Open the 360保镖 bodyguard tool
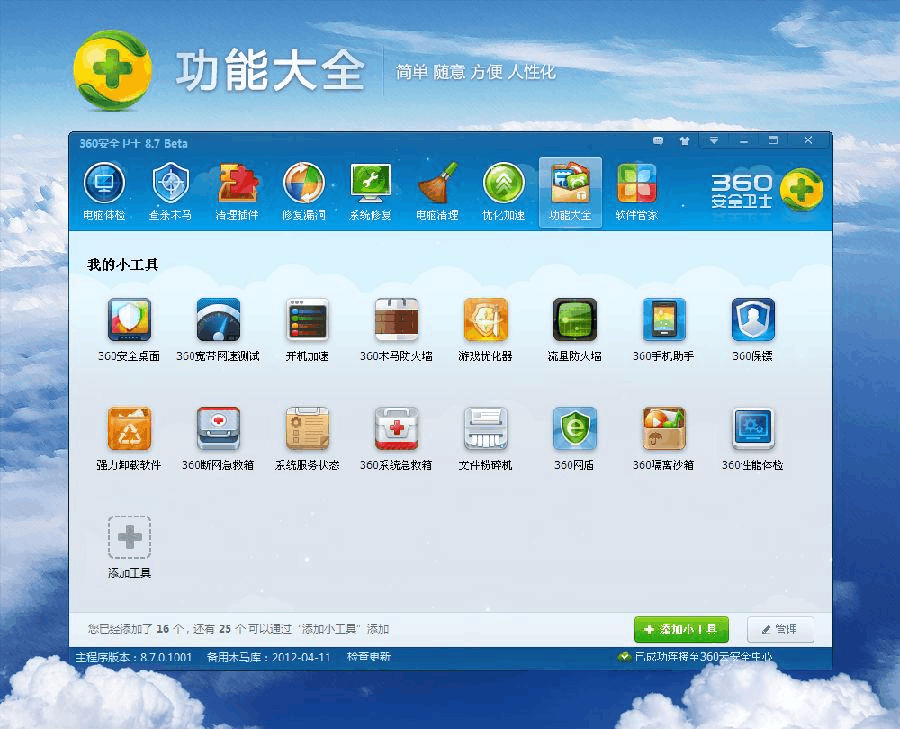Viewport: 900px width, 729px height. point(752,329)
